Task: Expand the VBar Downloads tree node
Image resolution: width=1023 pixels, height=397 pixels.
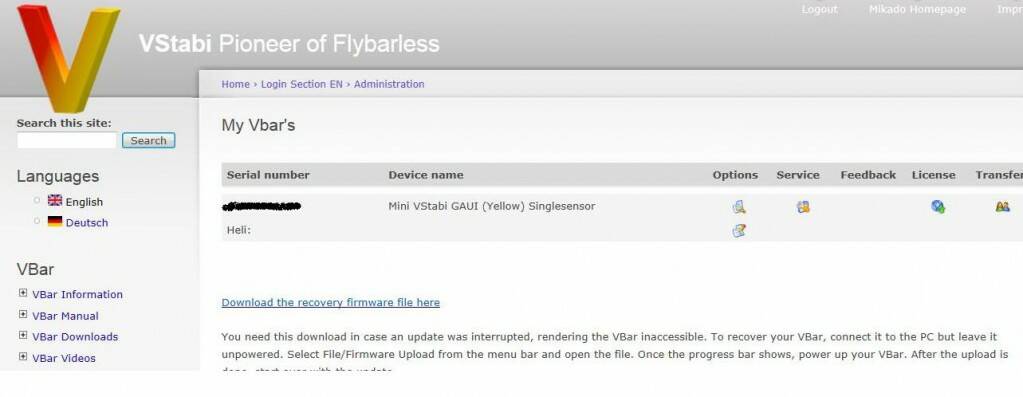Action: click(x=23, y=336)
